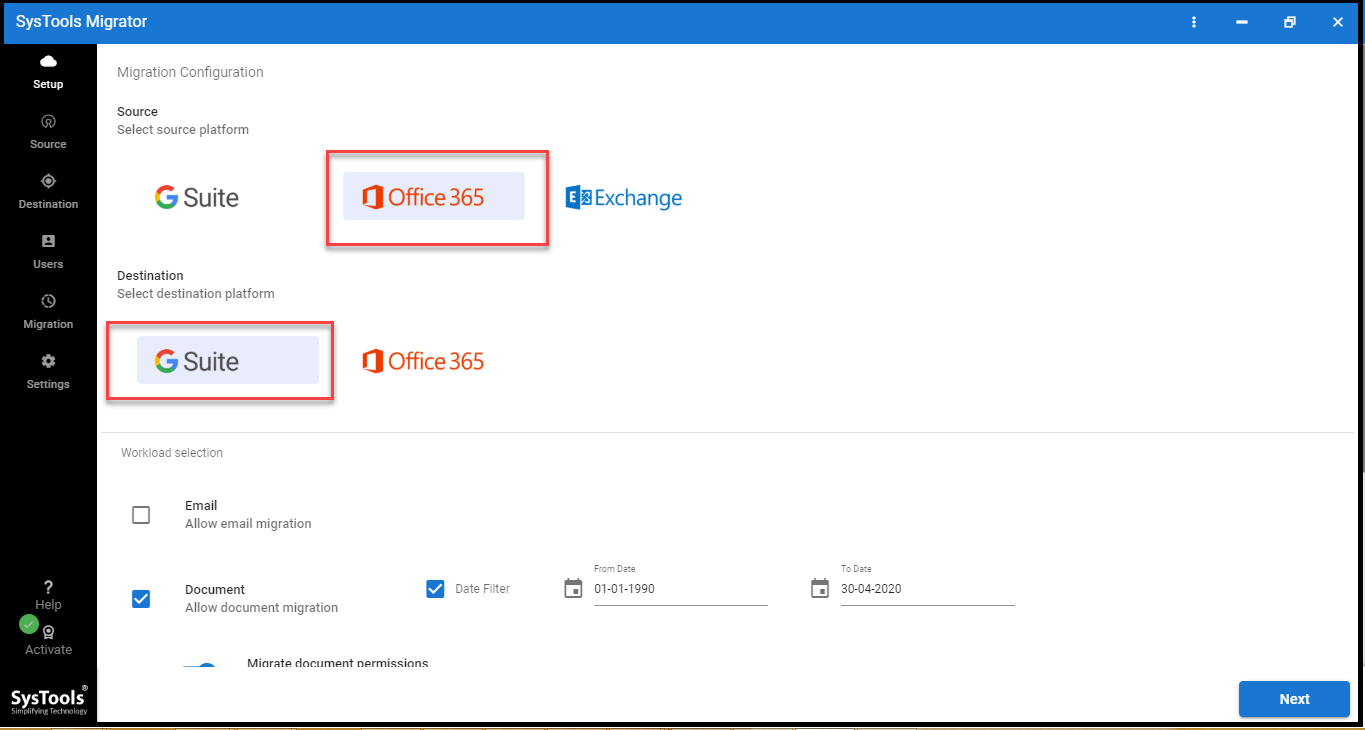Click the 'Workload selection' label
The image size is (1365, 730).
172,453
